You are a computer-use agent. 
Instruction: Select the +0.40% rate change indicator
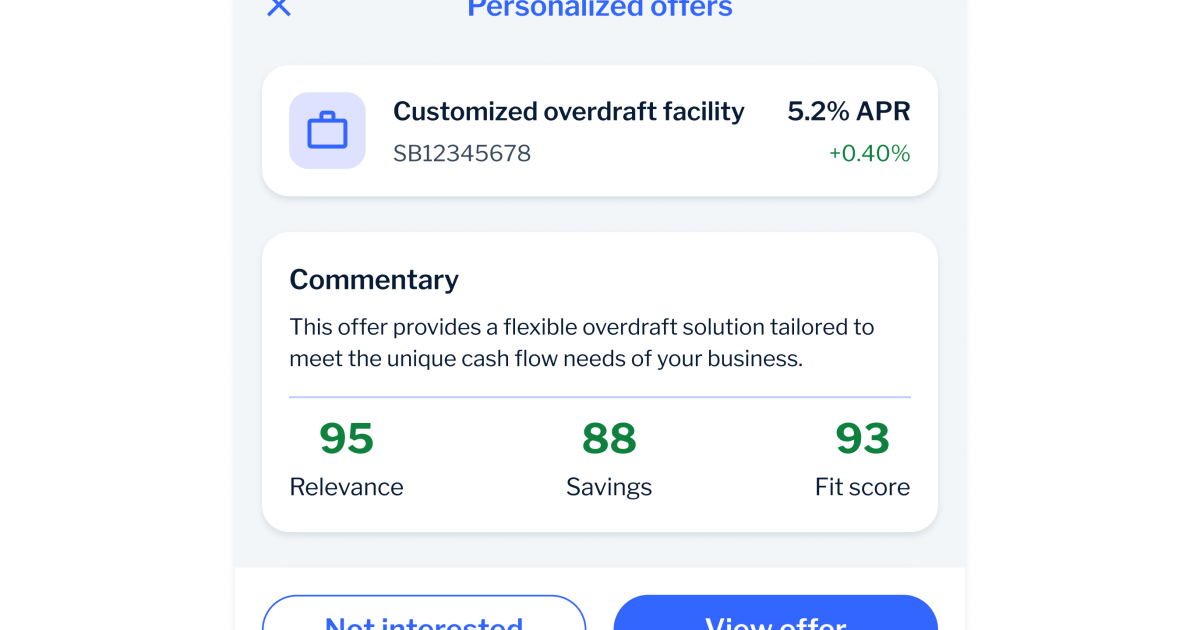(x=869, y=153)
